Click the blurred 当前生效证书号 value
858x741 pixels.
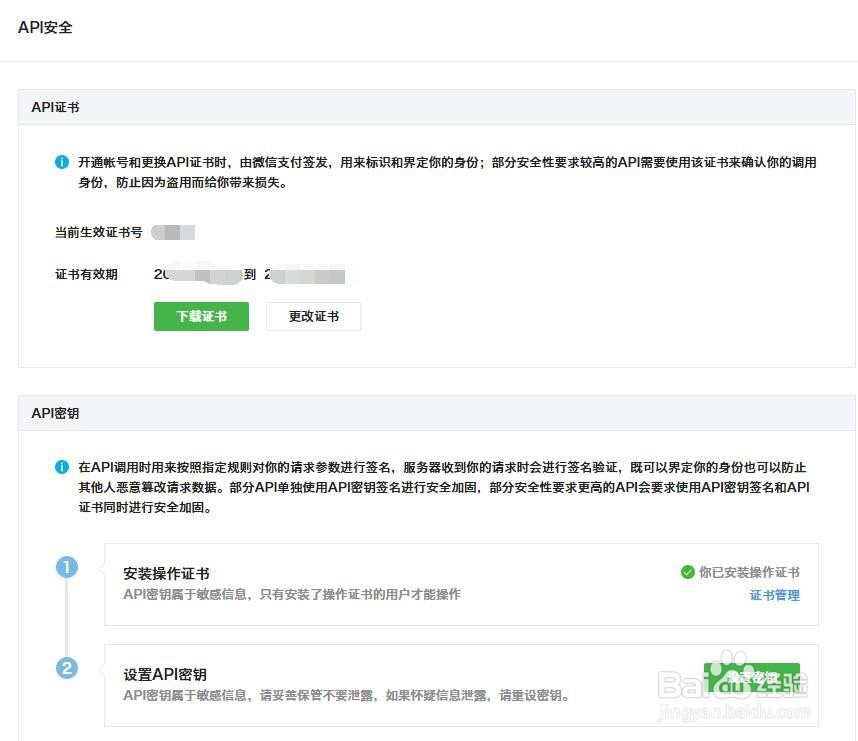(175, 232)
